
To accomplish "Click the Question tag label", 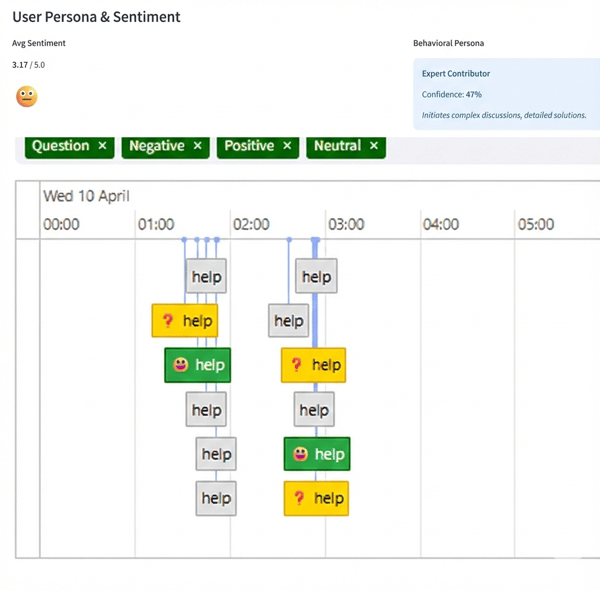I will (x=60, y=146).
